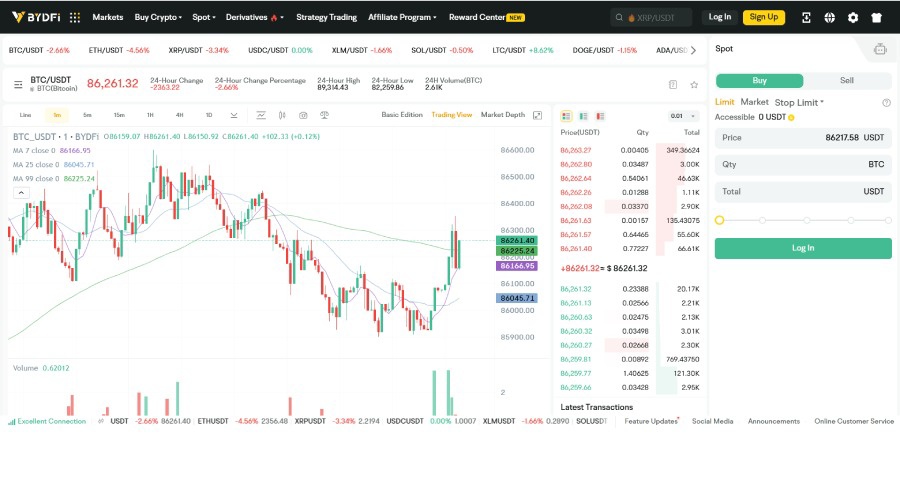Select the 4H chart interval

pos(179,115)
